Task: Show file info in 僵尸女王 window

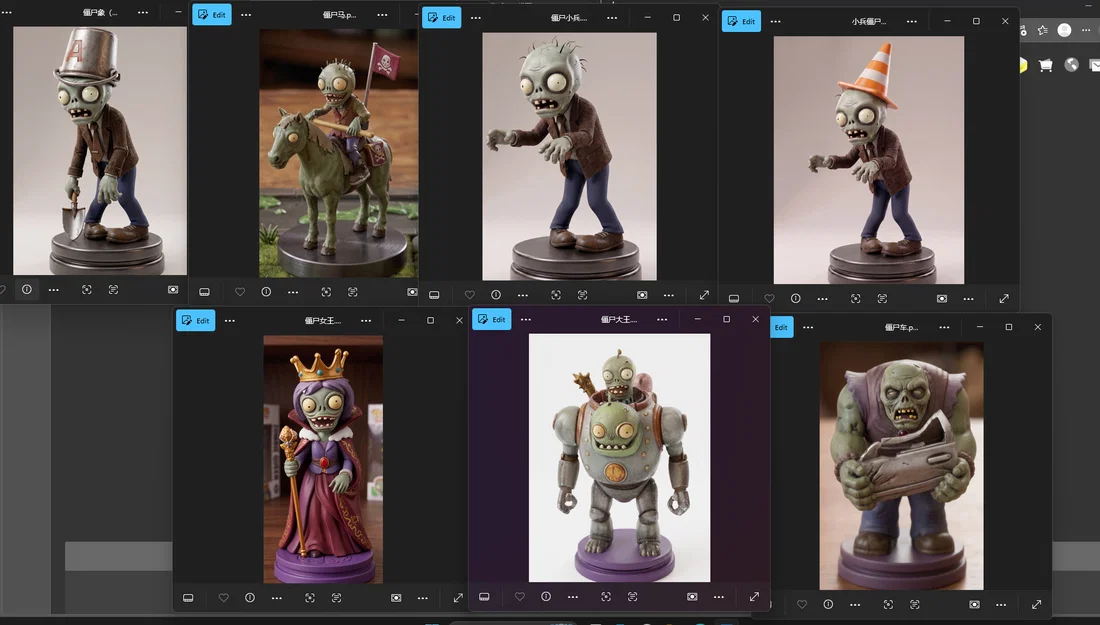Action: point(250,598)
